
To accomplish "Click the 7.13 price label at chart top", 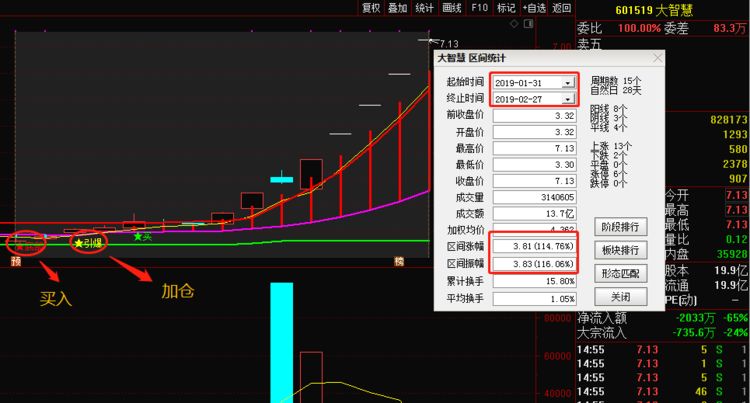I will [449, 44].
